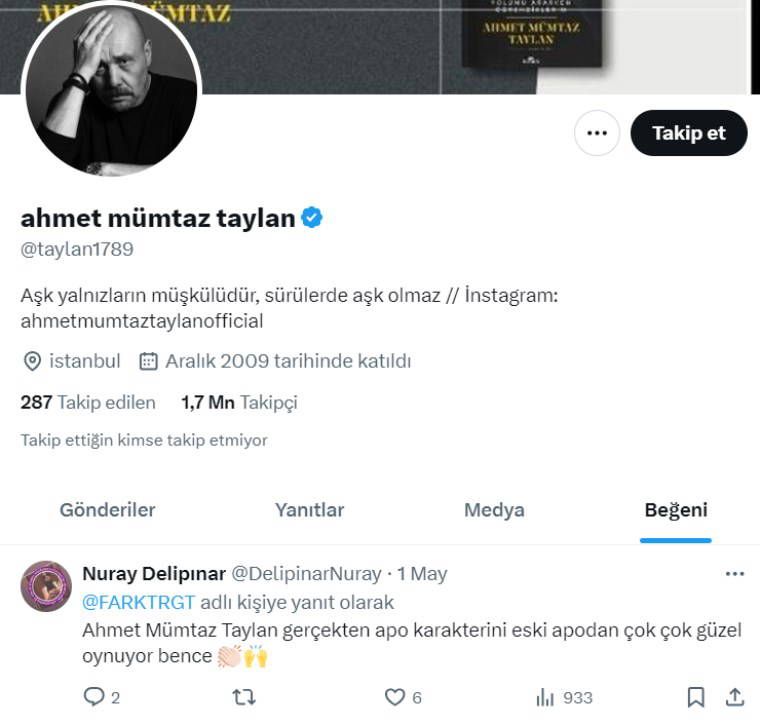Image resolution: width=760 pixels, height=725 pixels.
Task: Open tweet view analytics icon
Action: point(546,697)
